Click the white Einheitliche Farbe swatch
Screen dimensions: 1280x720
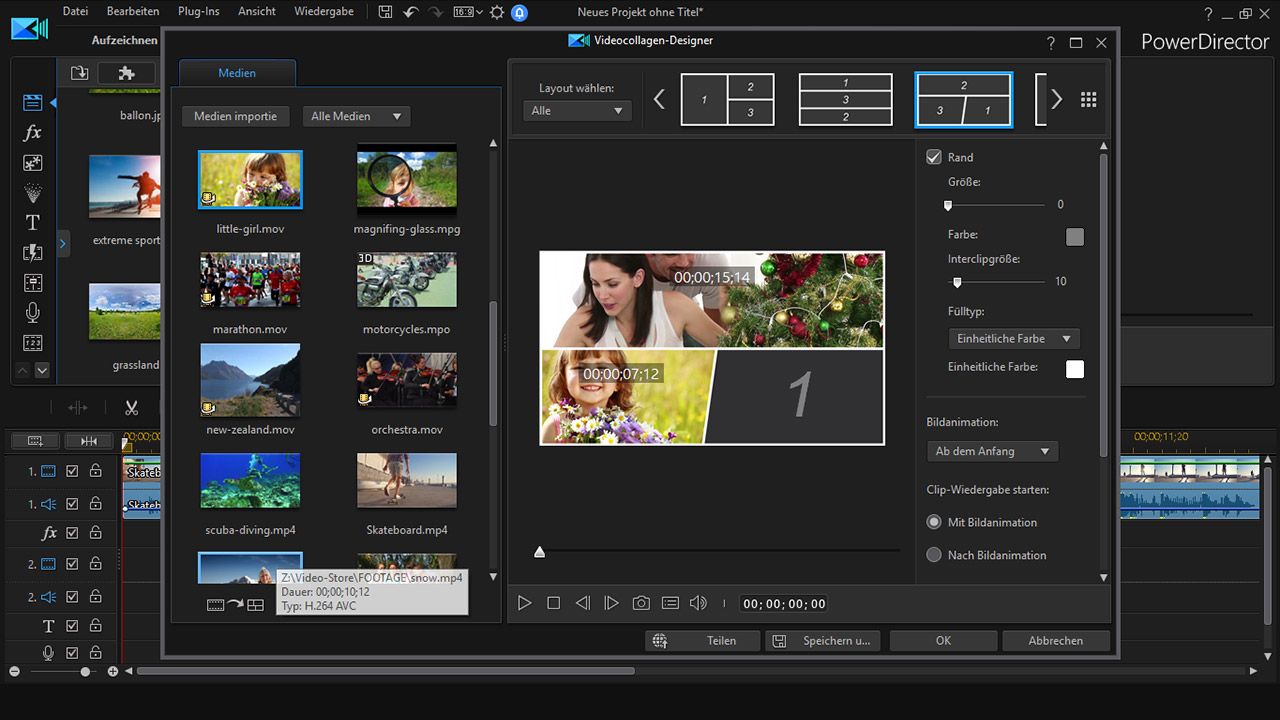pyautogui.click(x=1075, y=369)
